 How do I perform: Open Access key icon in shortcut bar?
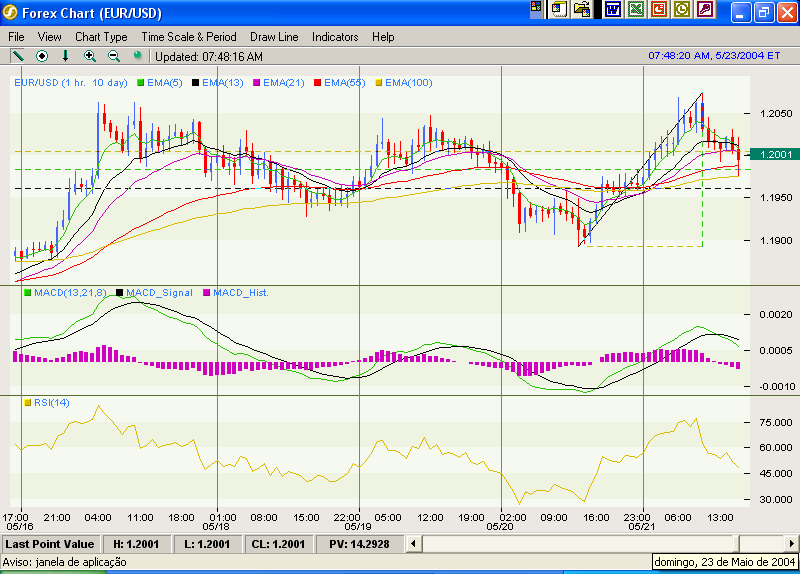point(706,10)
